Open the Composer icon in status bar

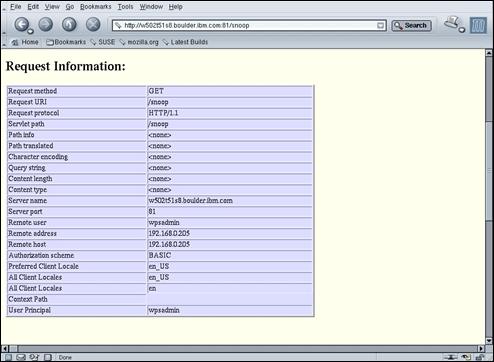(34, 357)
